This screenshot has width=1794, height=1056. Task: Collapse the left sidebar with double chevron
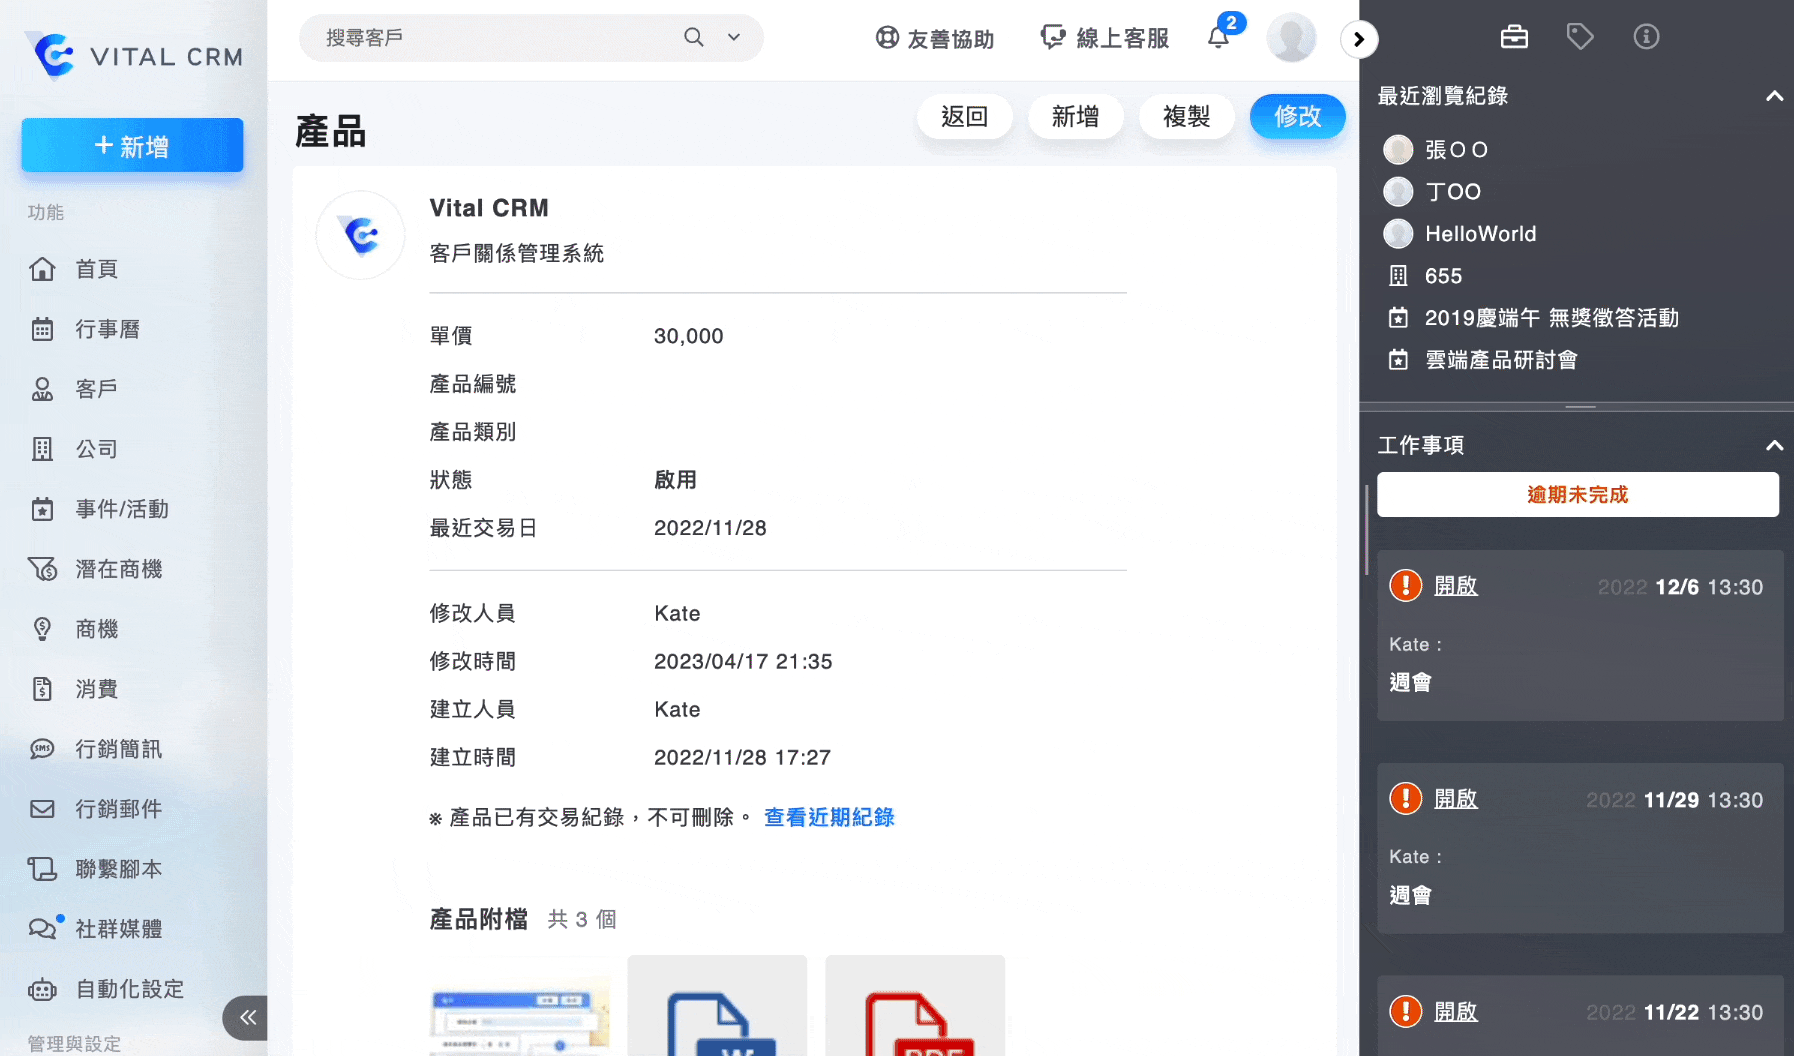click(246, 1018)
